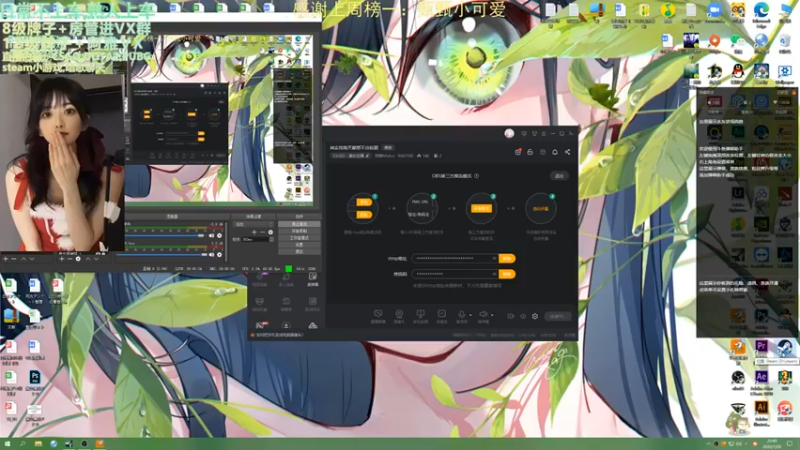Move selected OBS scene up
Screen dimensions: 800x450
click(x=23, y=259)
